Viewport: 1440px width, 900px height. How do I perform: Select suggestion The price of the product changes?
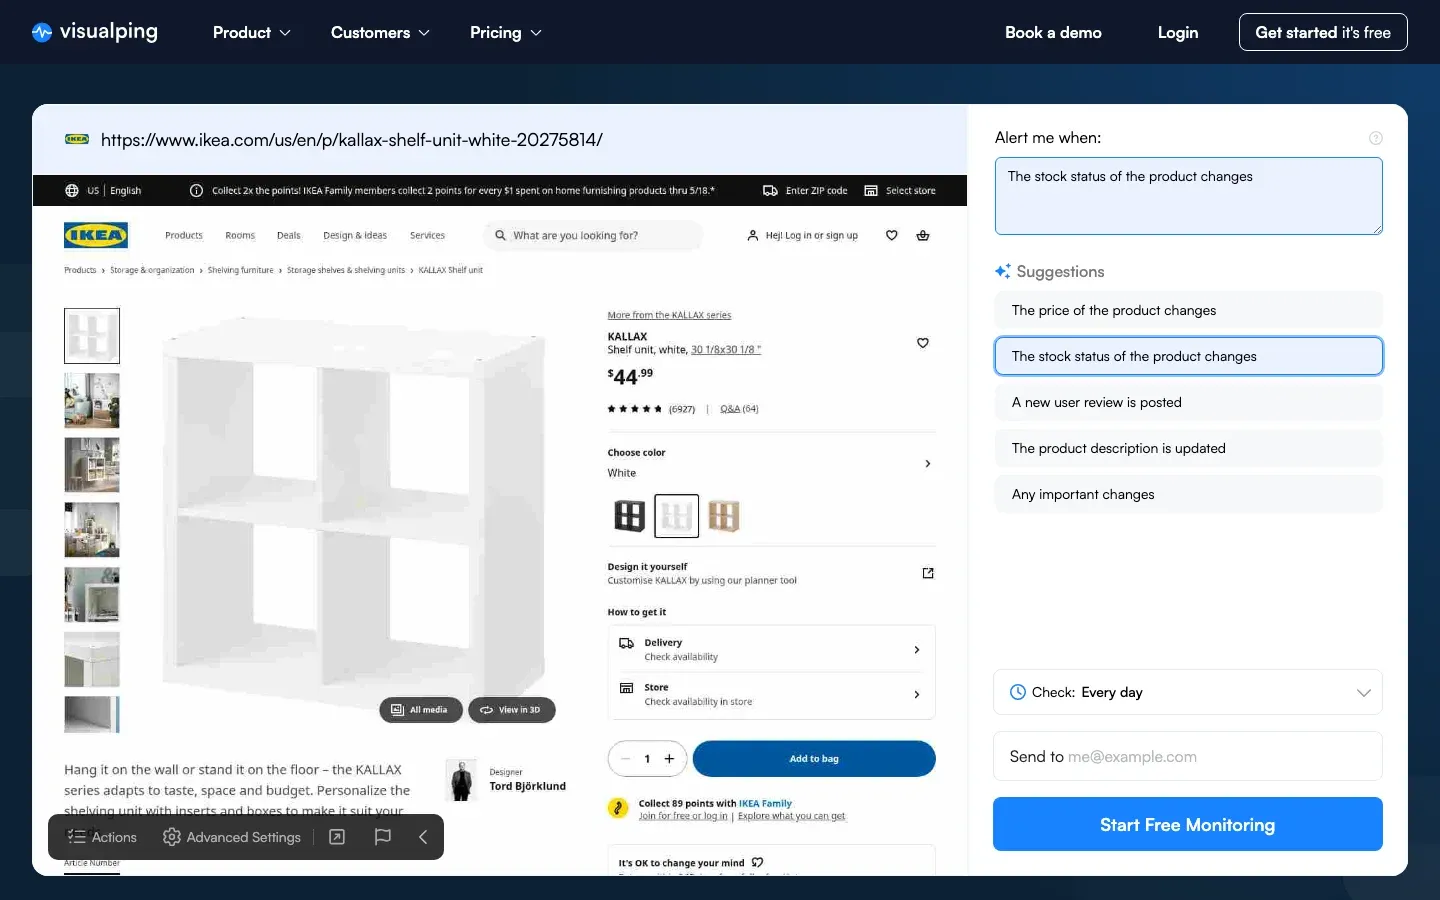(x=1189, y=310)
